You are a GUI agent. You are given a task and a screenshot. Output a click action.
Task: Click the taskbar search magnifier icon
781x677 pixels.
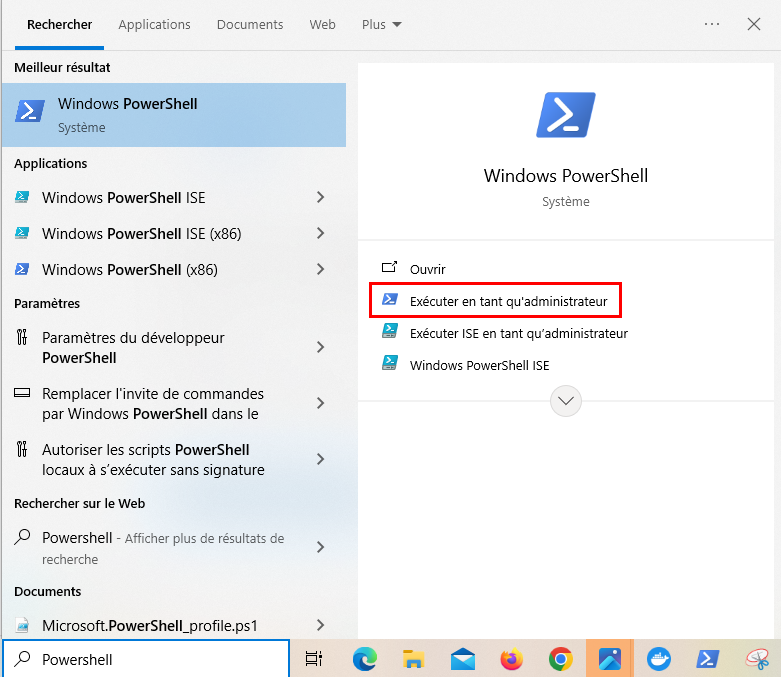22,659
